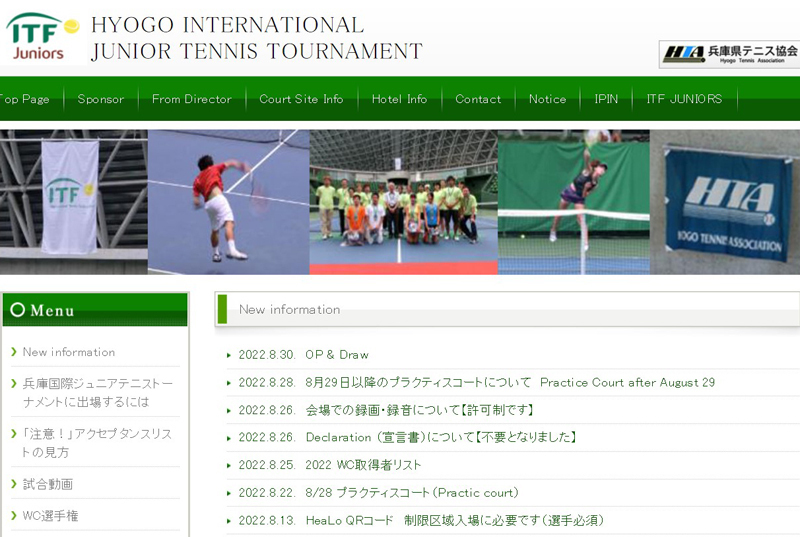The image size is (800, 537).
Task: Click the blue HTA flag photo
Action: [x=725, y=202]
